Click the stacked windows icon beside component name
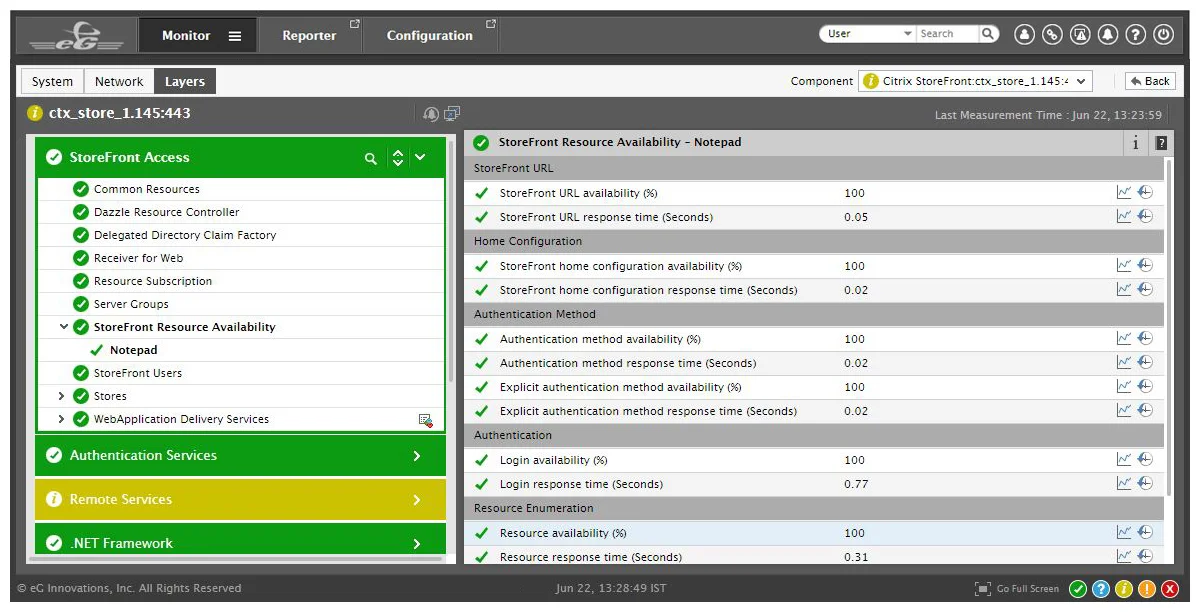Viewport: 1200px width, 612px height. [x=452, y=114]
